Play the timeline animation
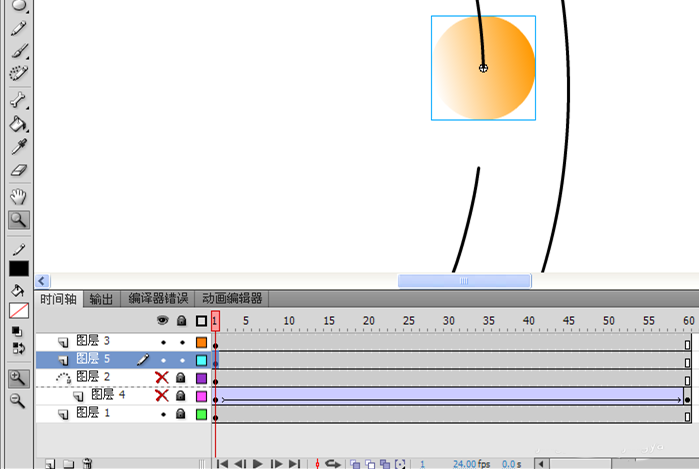699x469 pixels. coord(258,464)
